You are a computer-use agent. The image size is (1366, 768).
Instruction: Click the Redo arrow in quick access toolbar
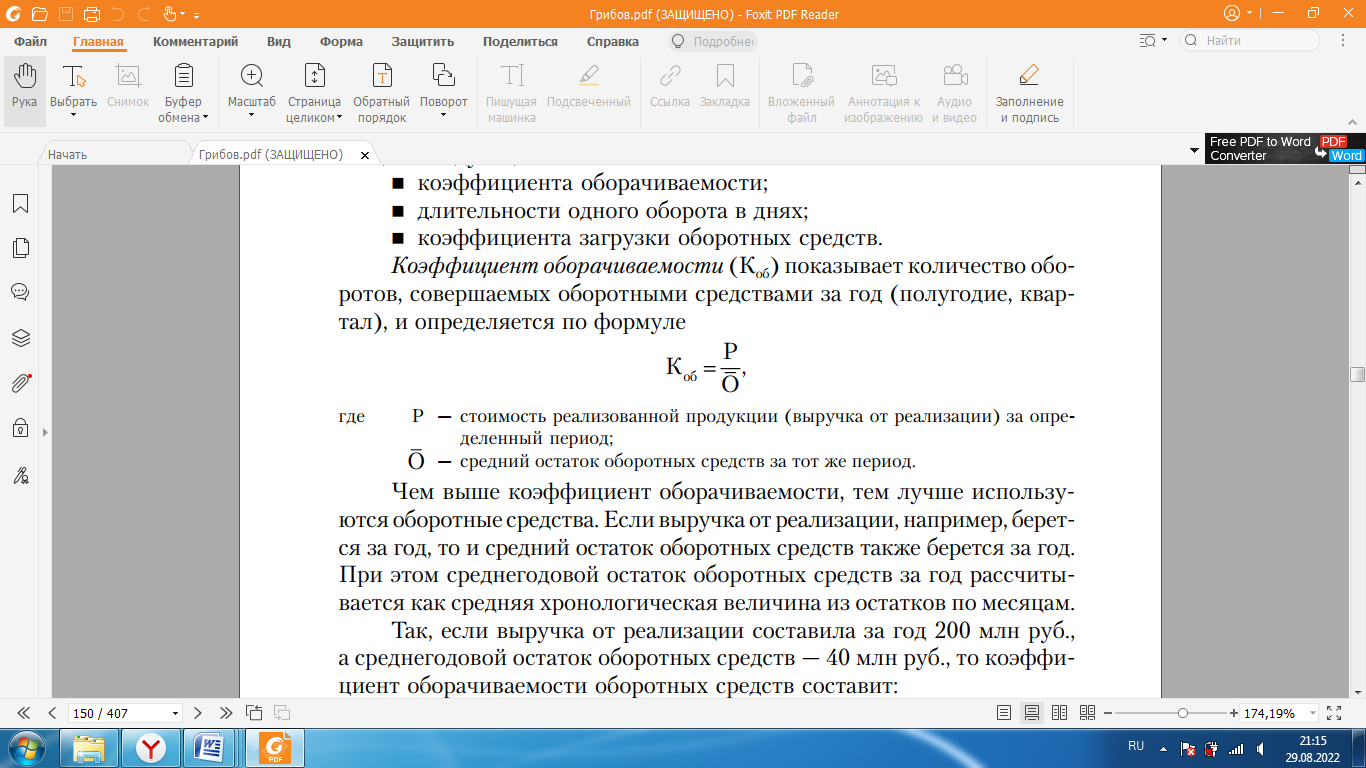[144, 15]
